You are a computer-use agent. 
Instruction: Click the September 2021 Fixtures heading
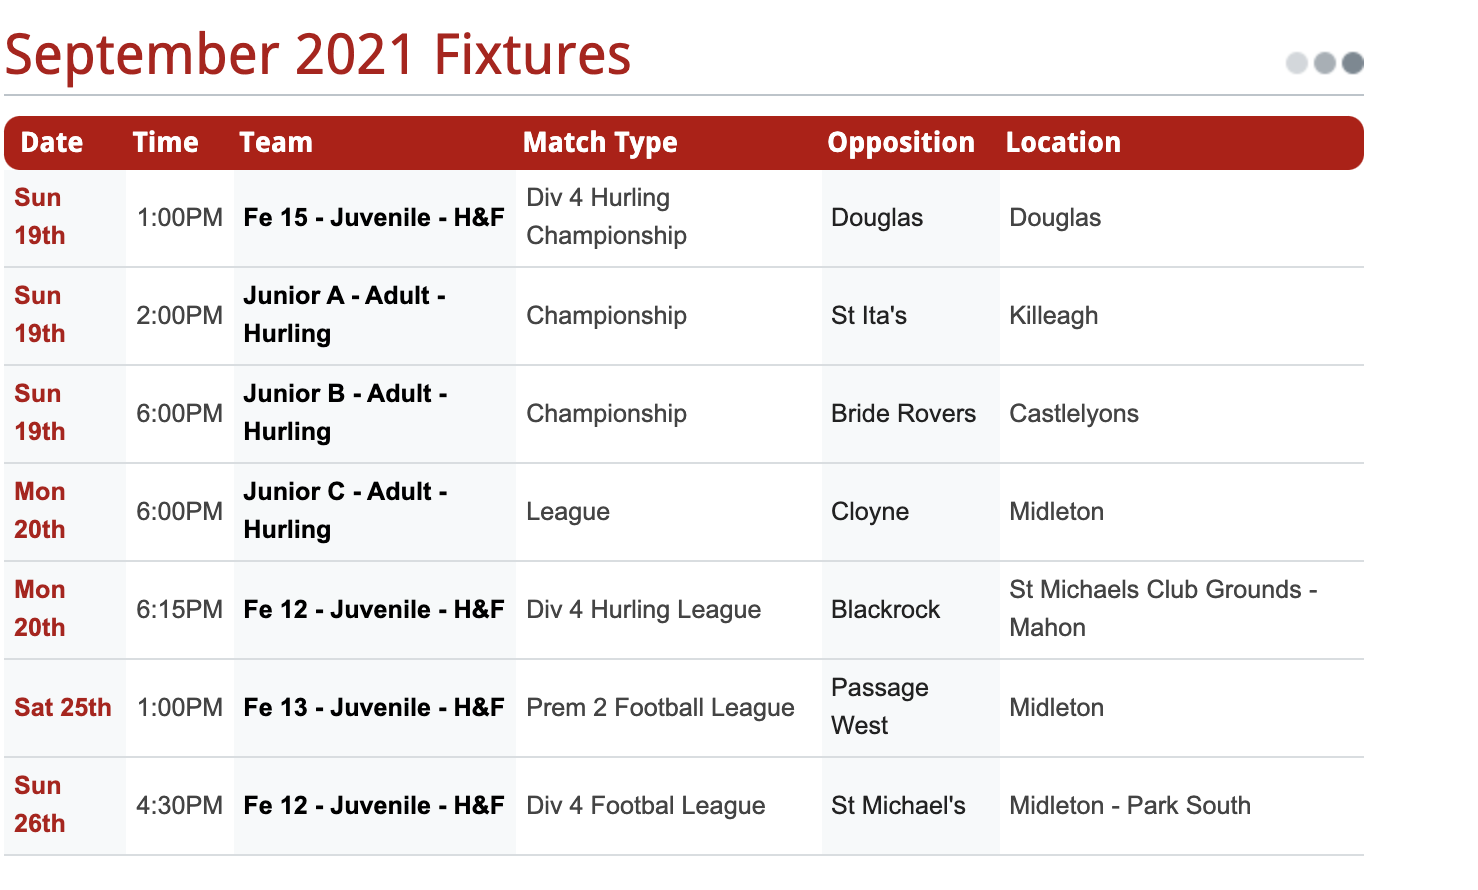(x=318, y=54)
